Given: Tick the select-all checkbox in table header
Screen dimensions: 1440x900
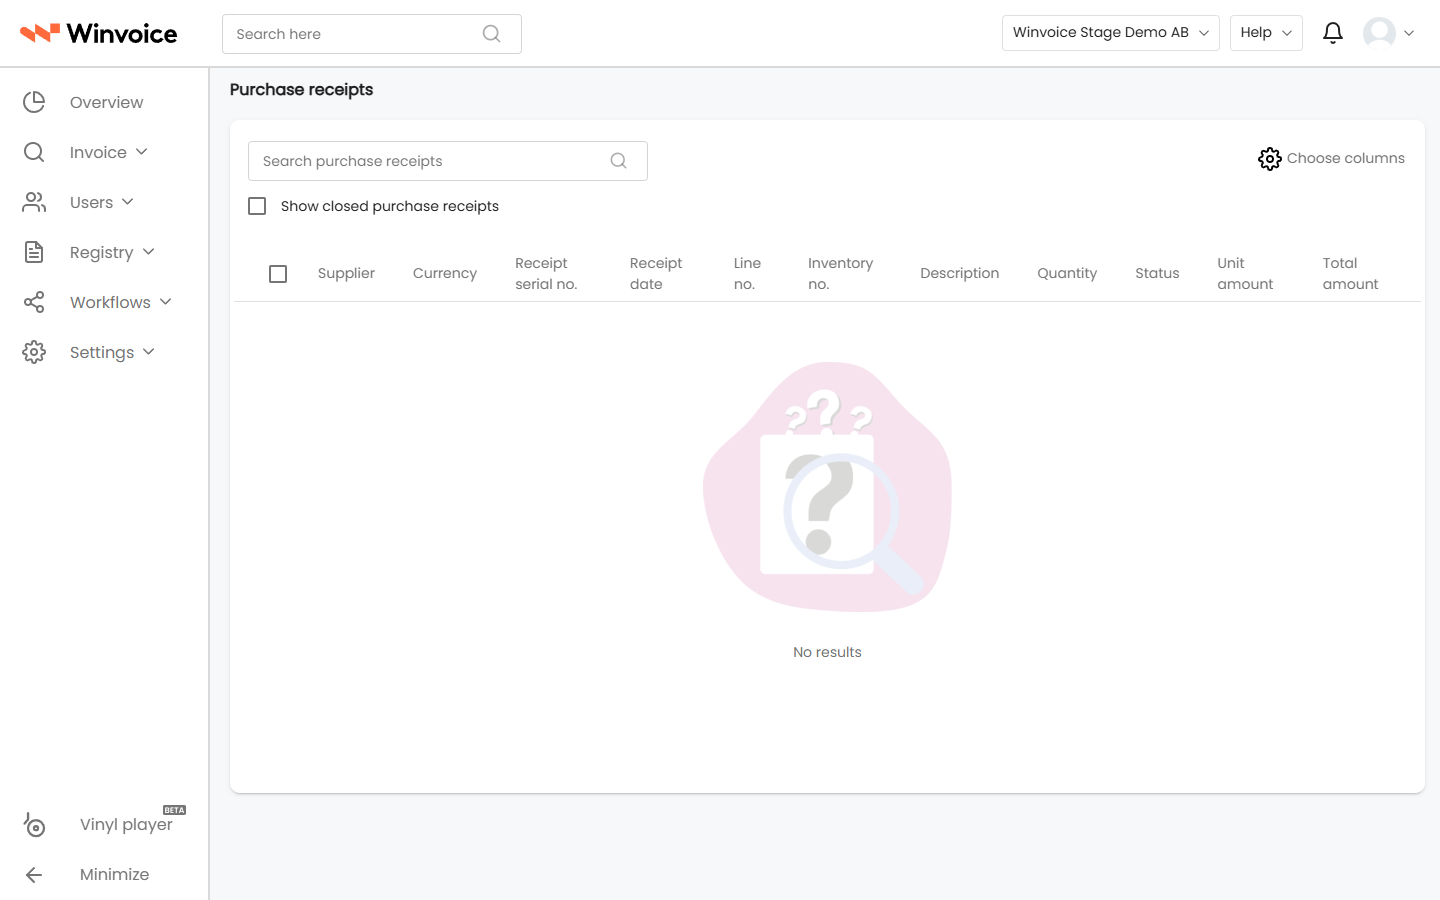Looking at the screenshot, I should 278,274.
